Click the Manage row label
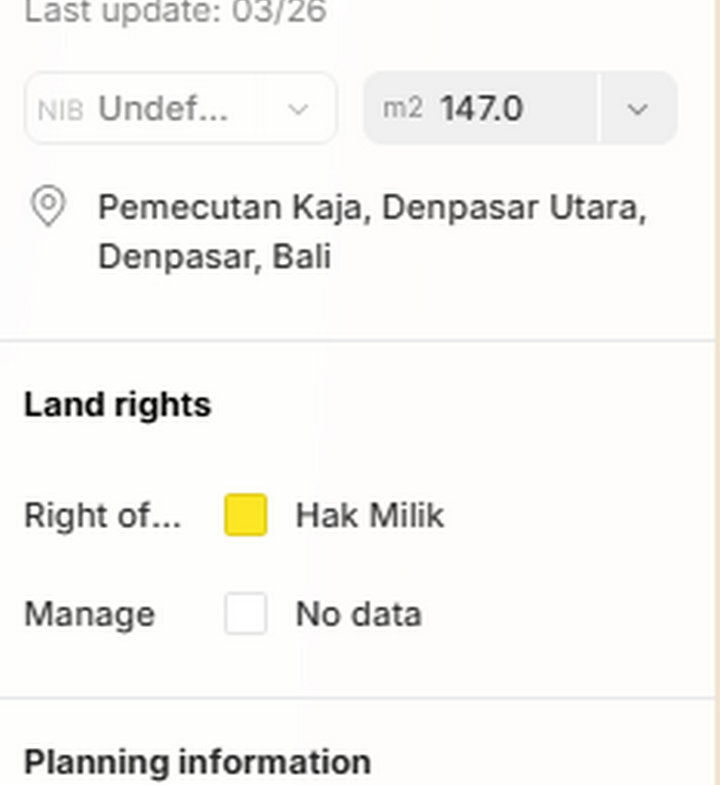Viewport: 720px width, 785px height. pos(89,614)
